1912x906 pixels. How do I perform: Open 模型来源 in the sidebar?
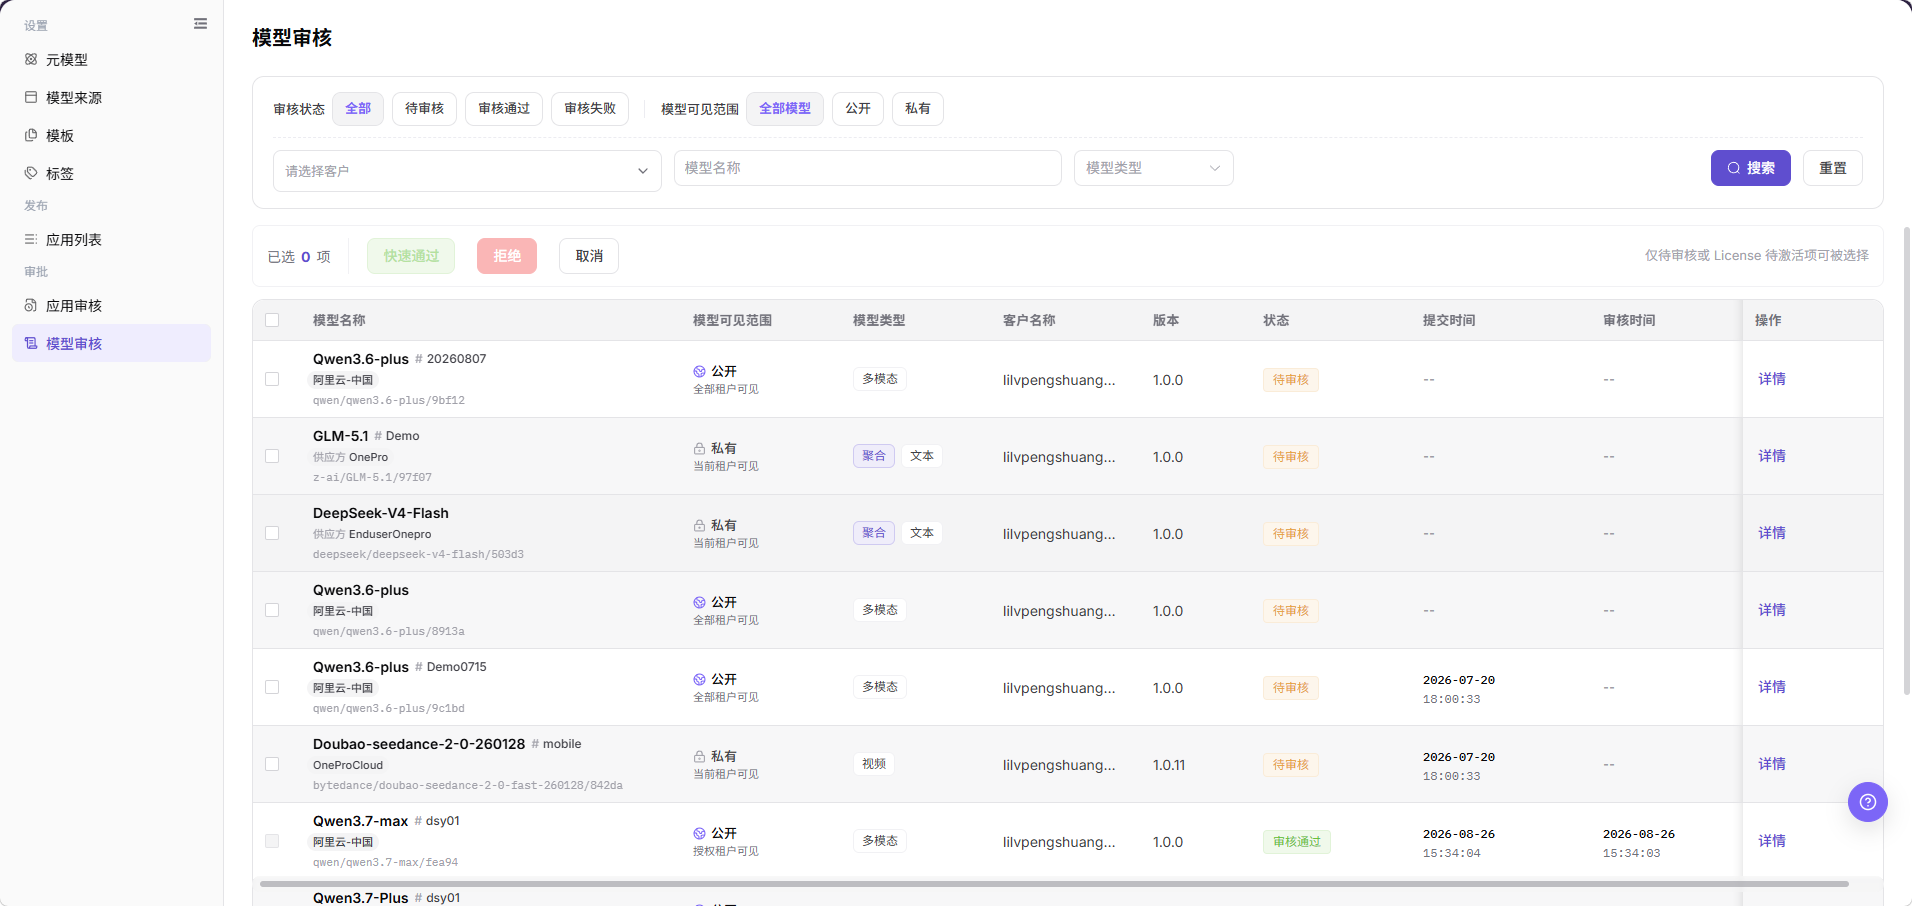tap(111, 97)
